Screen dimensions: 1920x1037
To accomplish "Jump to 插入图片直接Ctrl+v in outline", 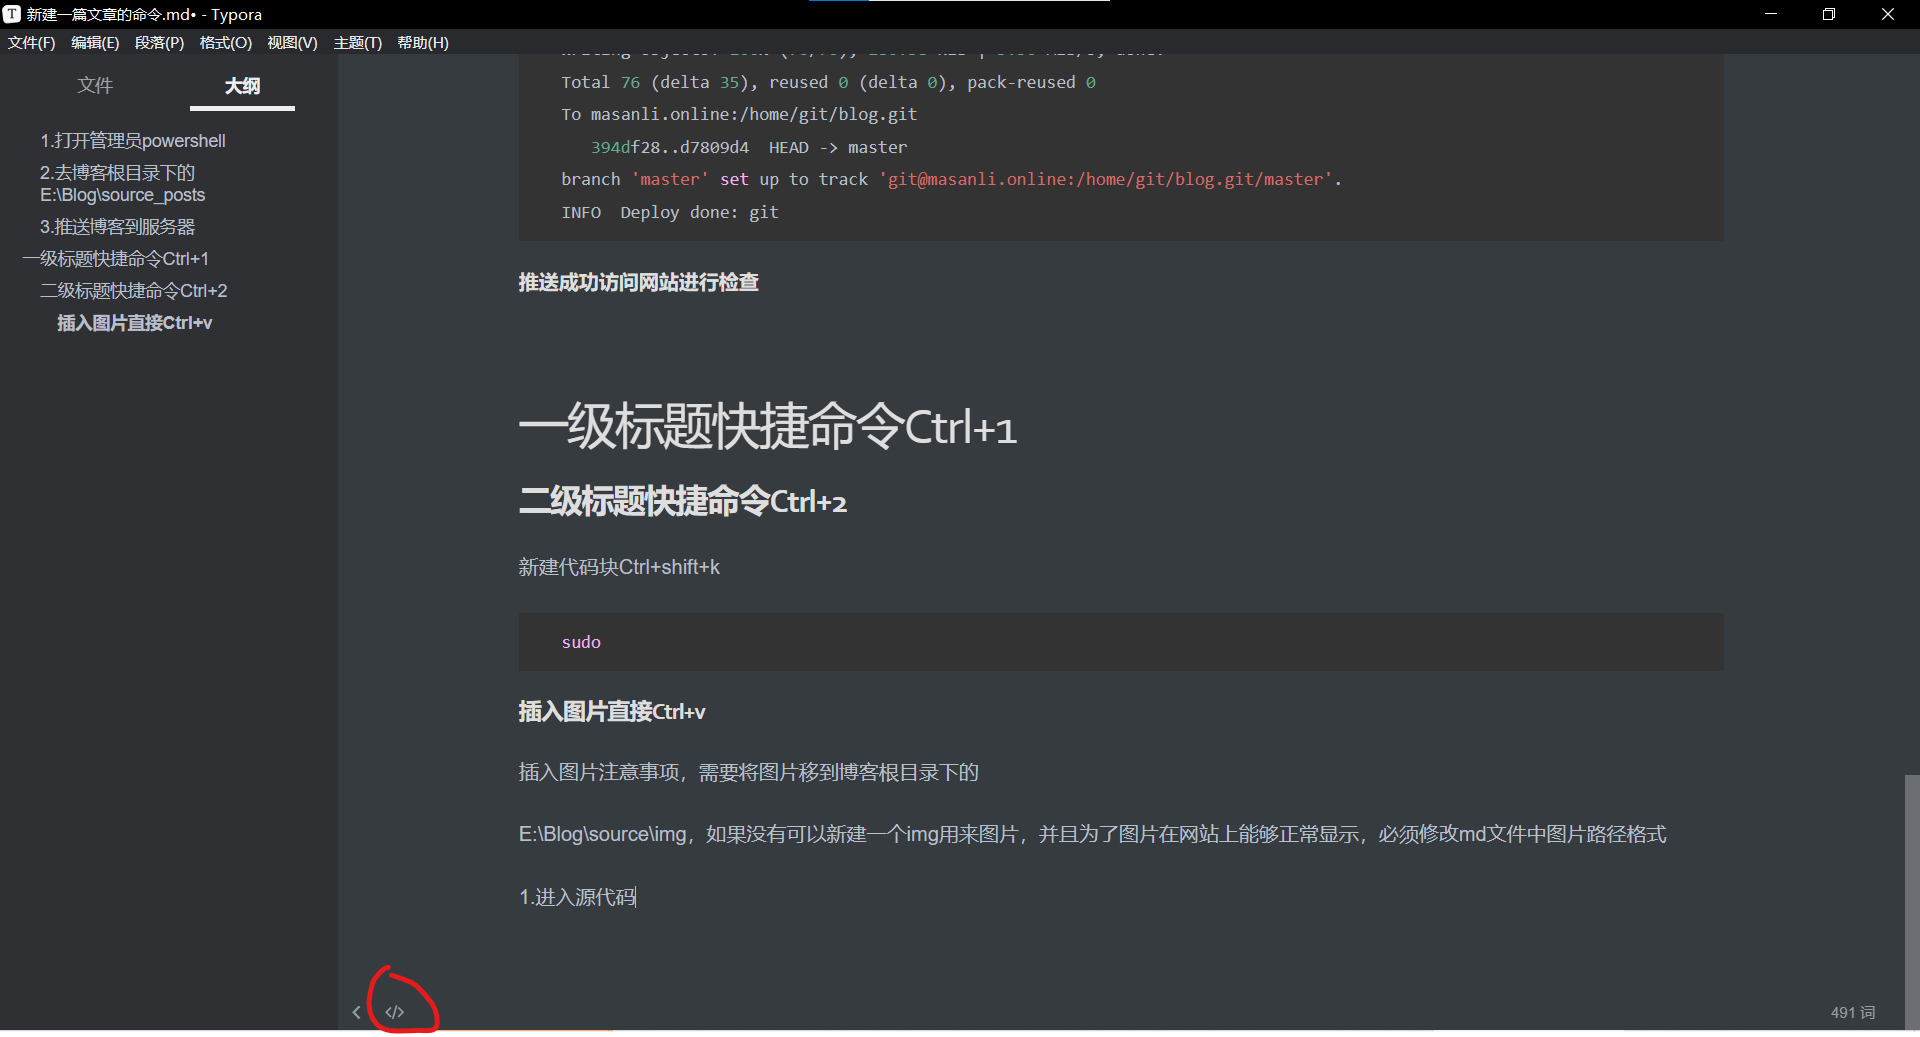I will click(x=135, y=322).
